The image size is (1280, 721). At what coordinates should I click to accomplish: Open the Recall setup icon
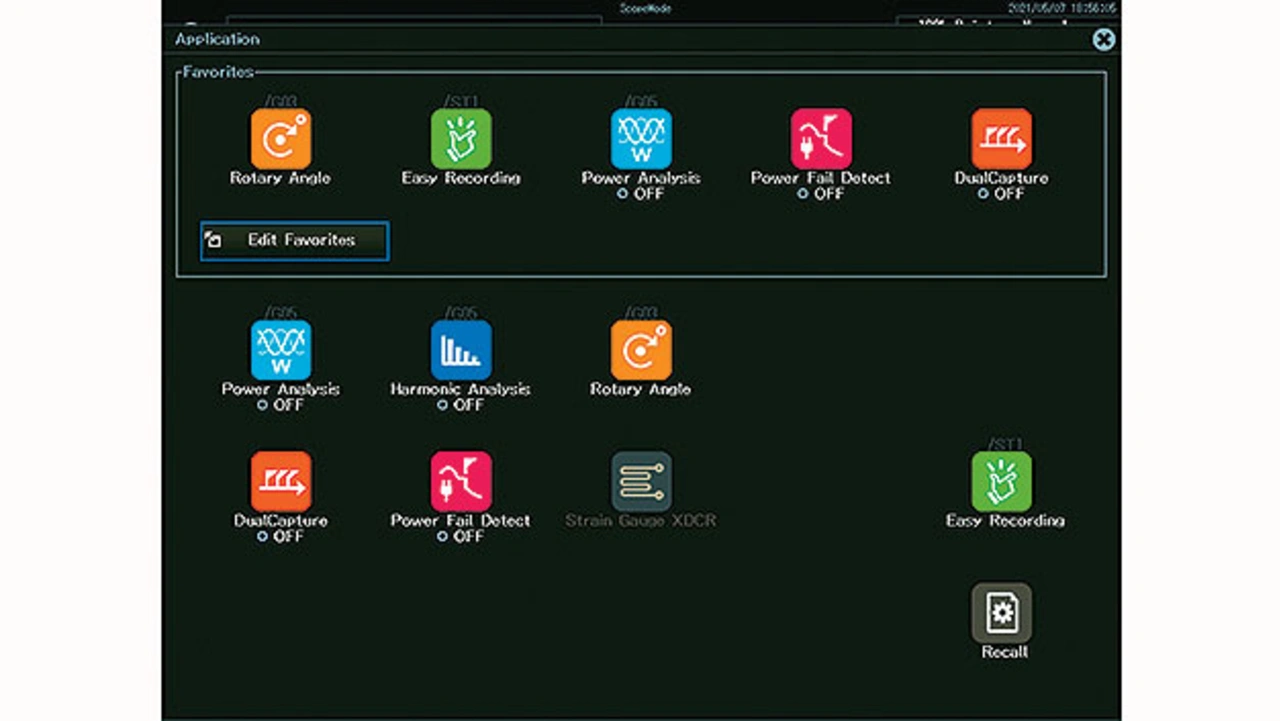[x=1001, y=613]
